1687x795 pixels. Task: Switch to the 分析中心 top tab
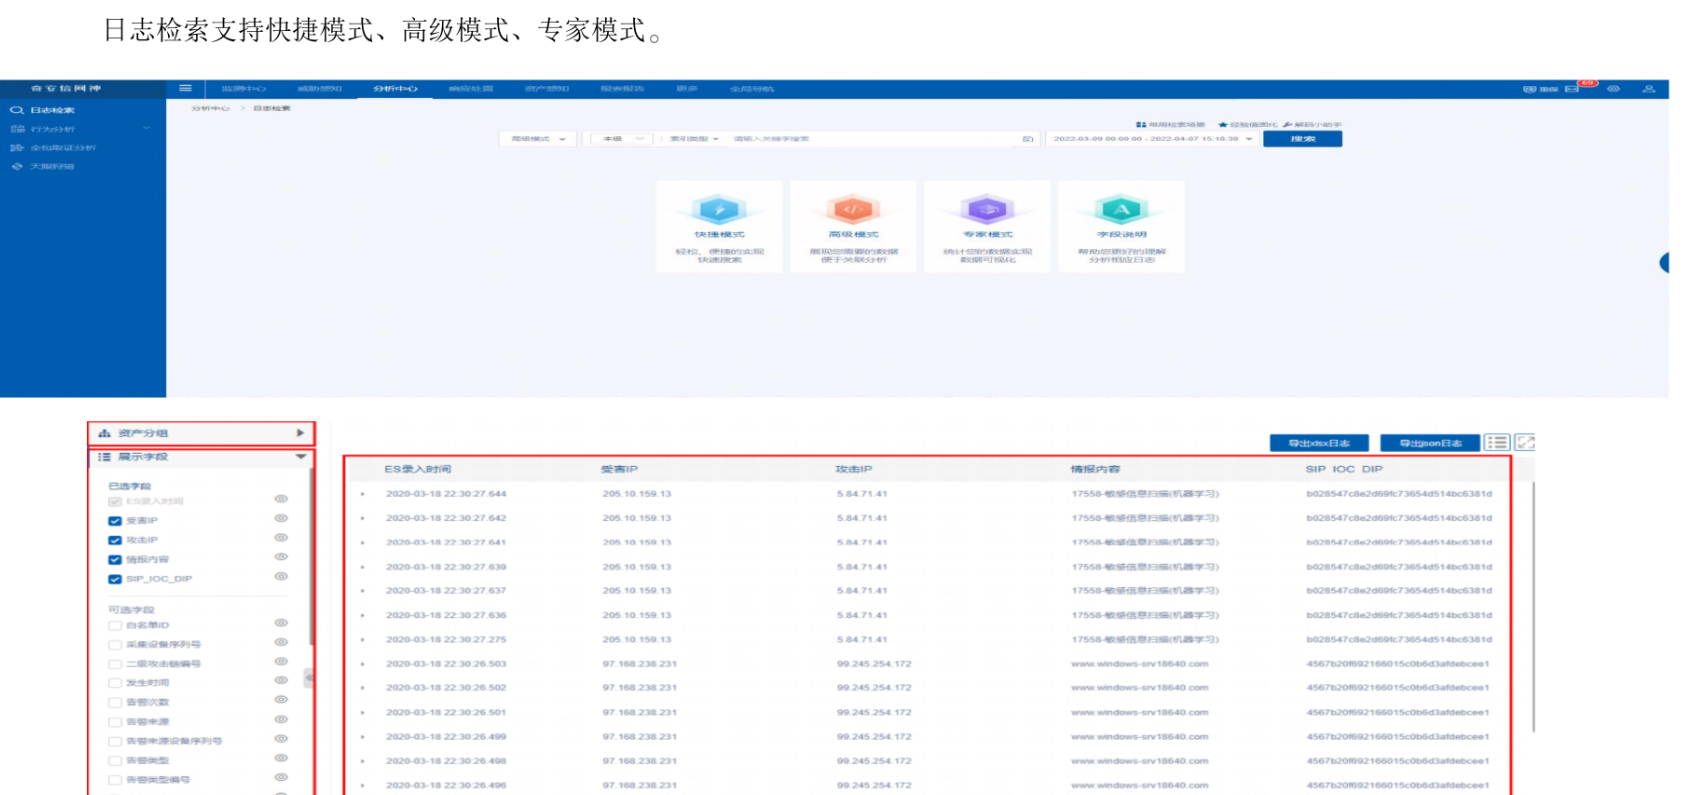click(x=395, y=89)
